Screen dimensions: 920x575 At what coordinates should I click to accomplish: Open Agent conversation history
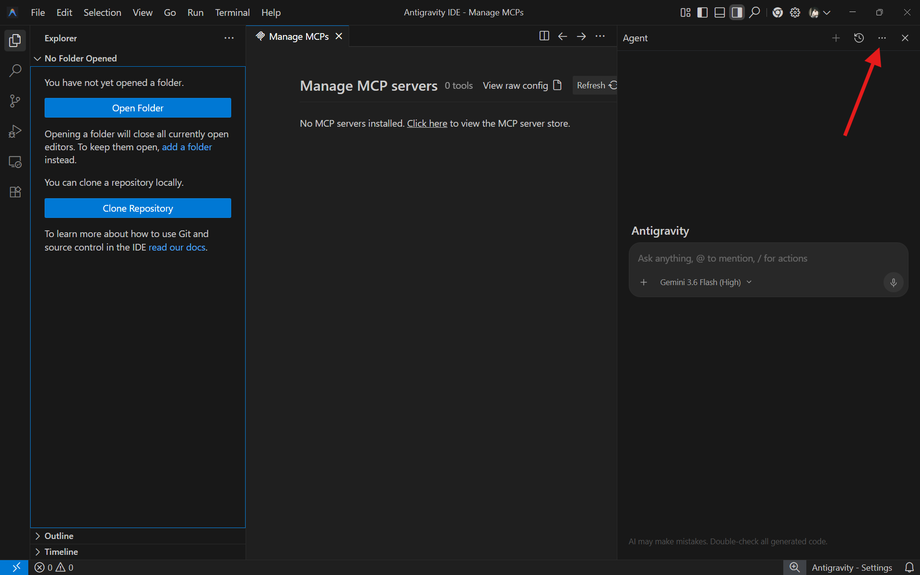click(x=859, y=38)
